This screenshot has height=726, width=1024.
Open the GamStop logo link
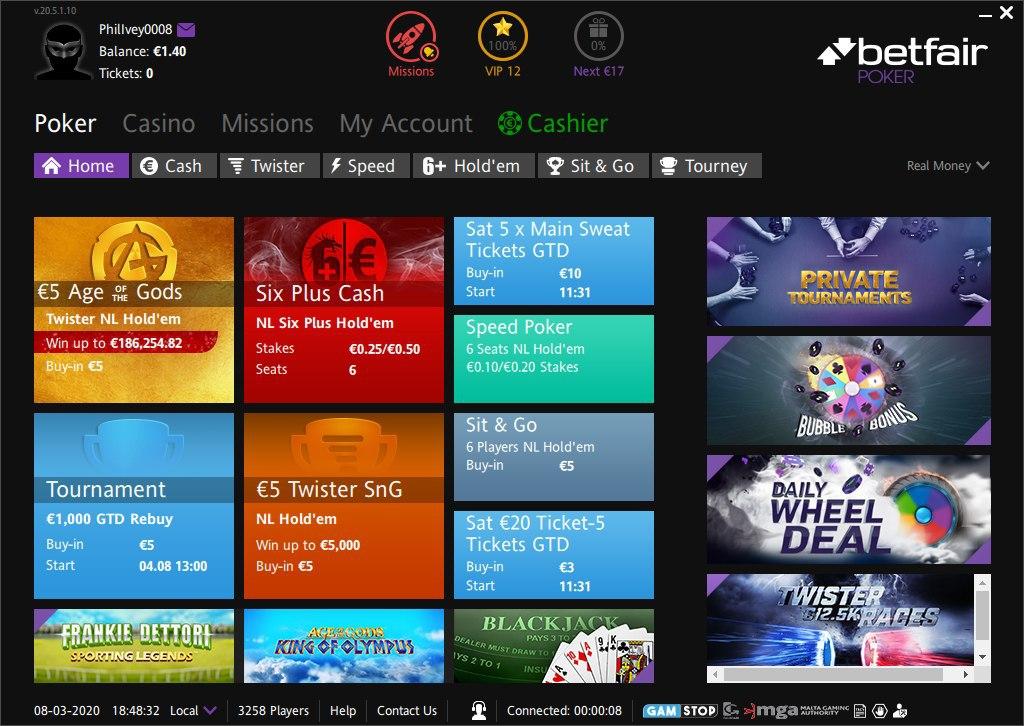coord(680,711)
